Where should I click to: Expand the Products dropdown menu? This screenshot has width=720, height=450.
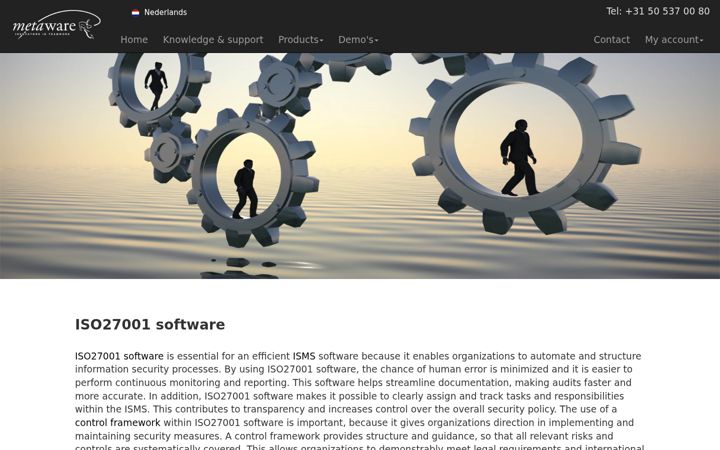(301, 39)
